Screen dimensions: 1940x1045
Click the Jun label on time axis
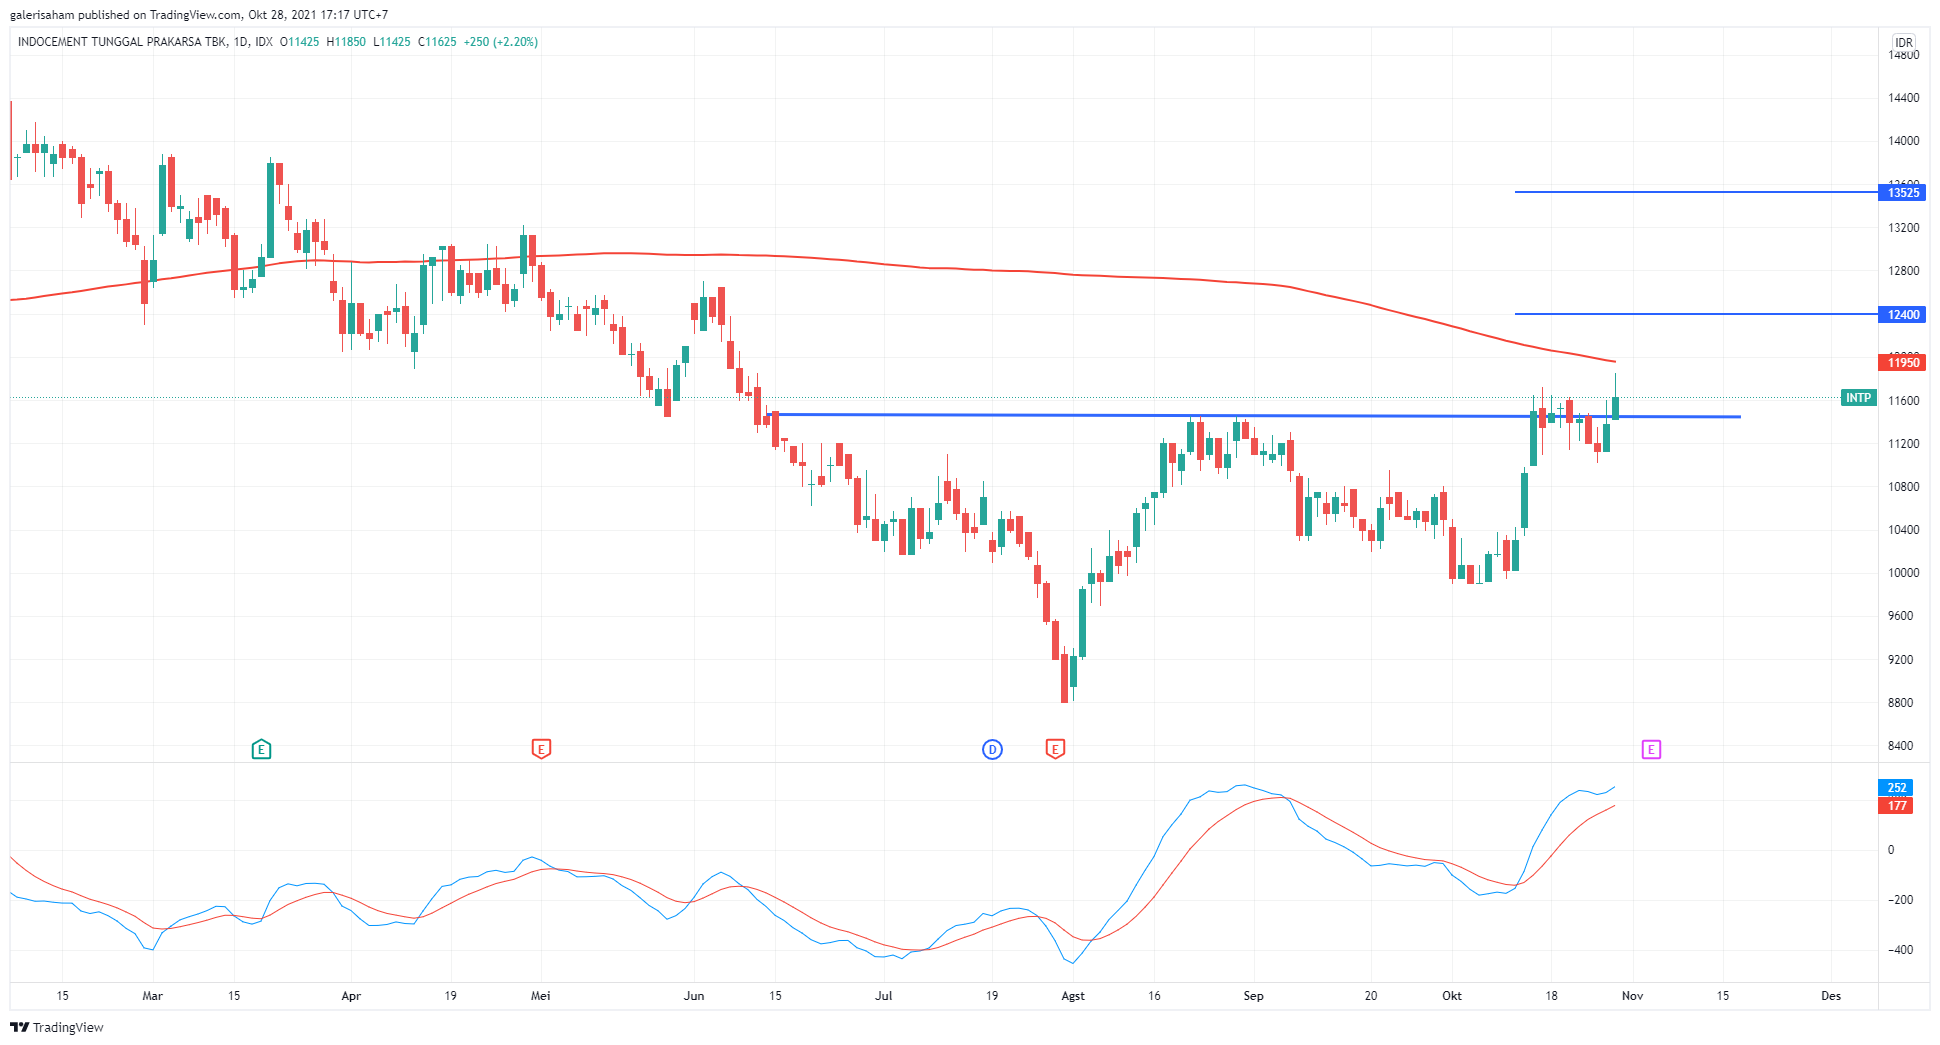pyautogui.click(x=694, y=996)
